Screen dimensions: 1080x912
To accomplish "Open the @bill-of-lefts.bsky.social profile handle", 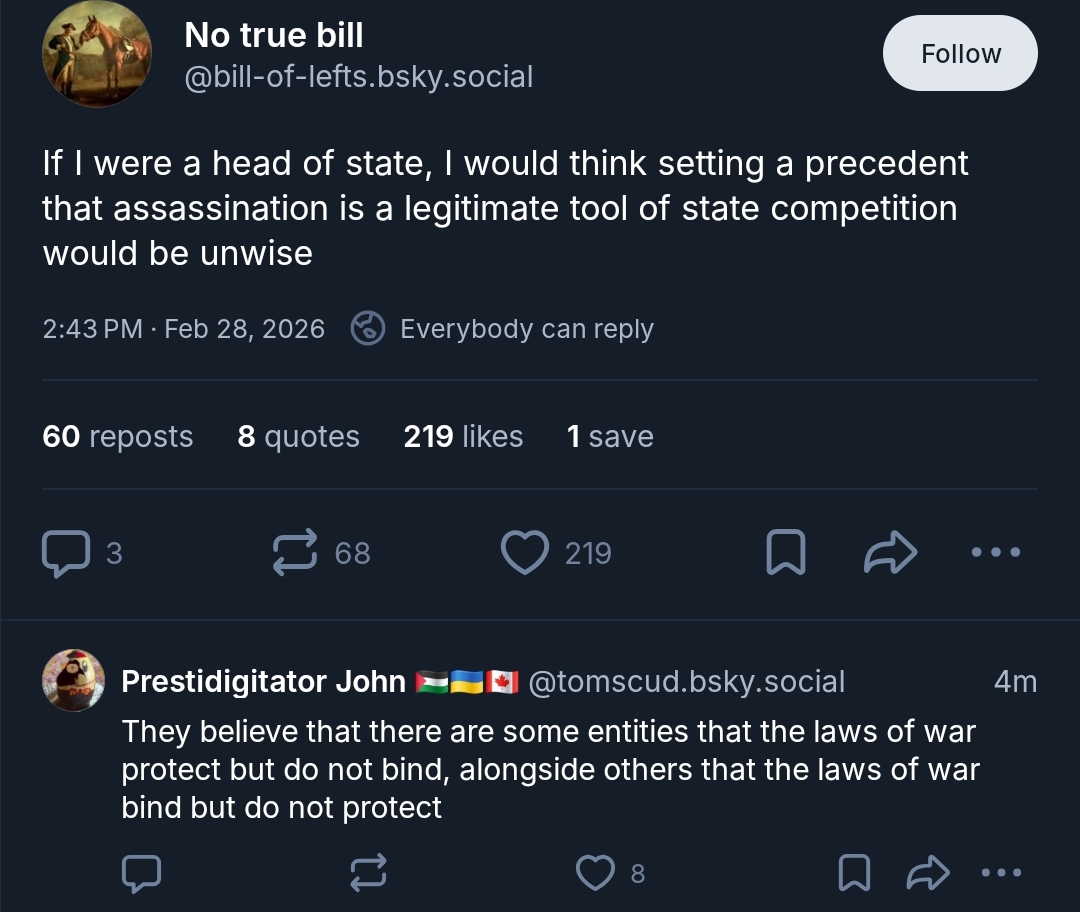I will [x=359, y=76].
